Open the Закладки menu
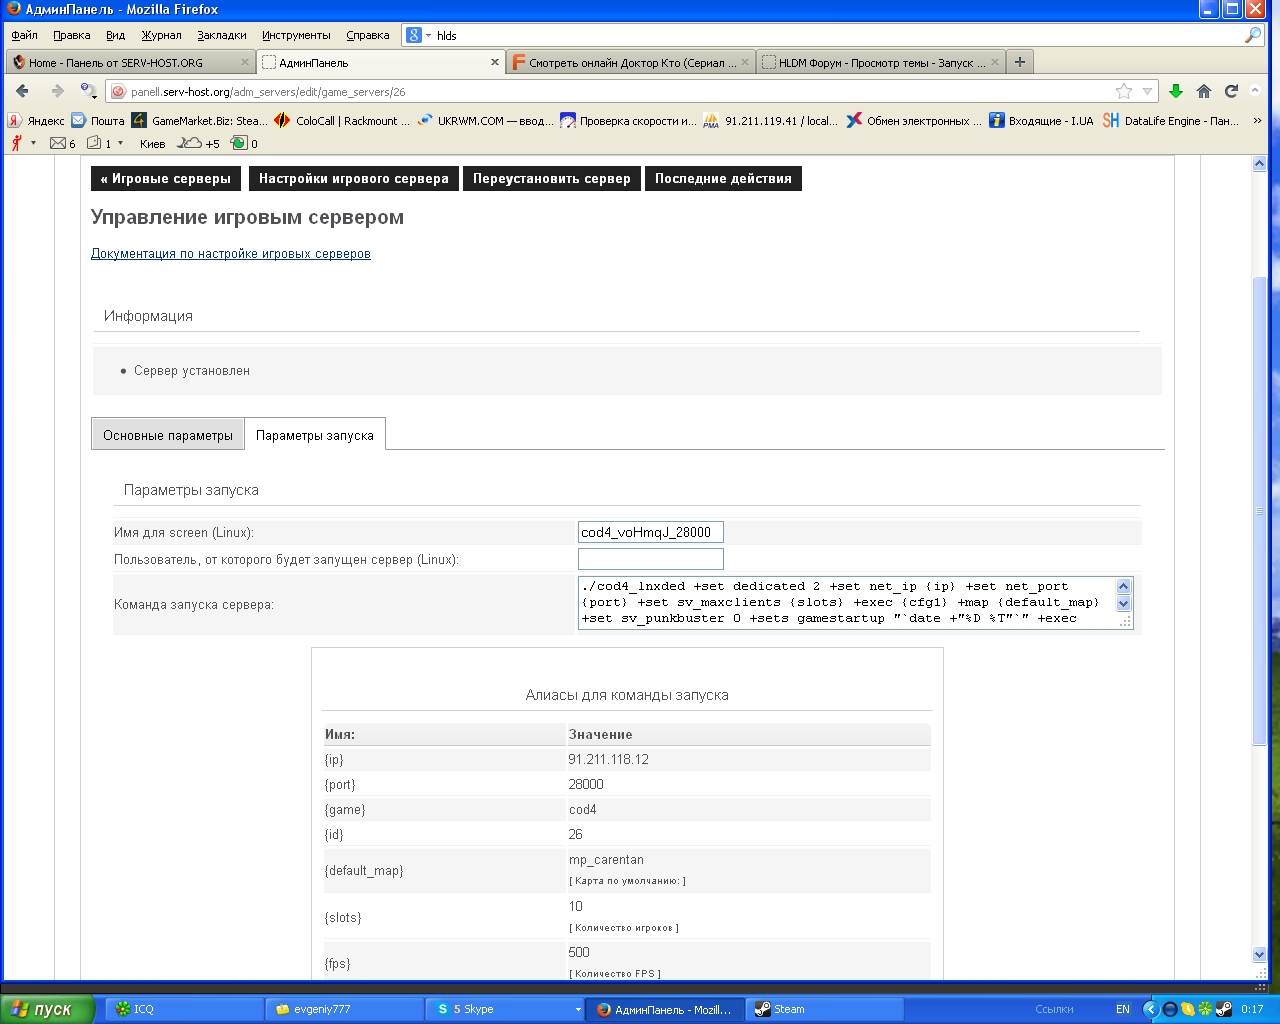The height and width of the screenshot is (1024, 1280). (221, 35)
